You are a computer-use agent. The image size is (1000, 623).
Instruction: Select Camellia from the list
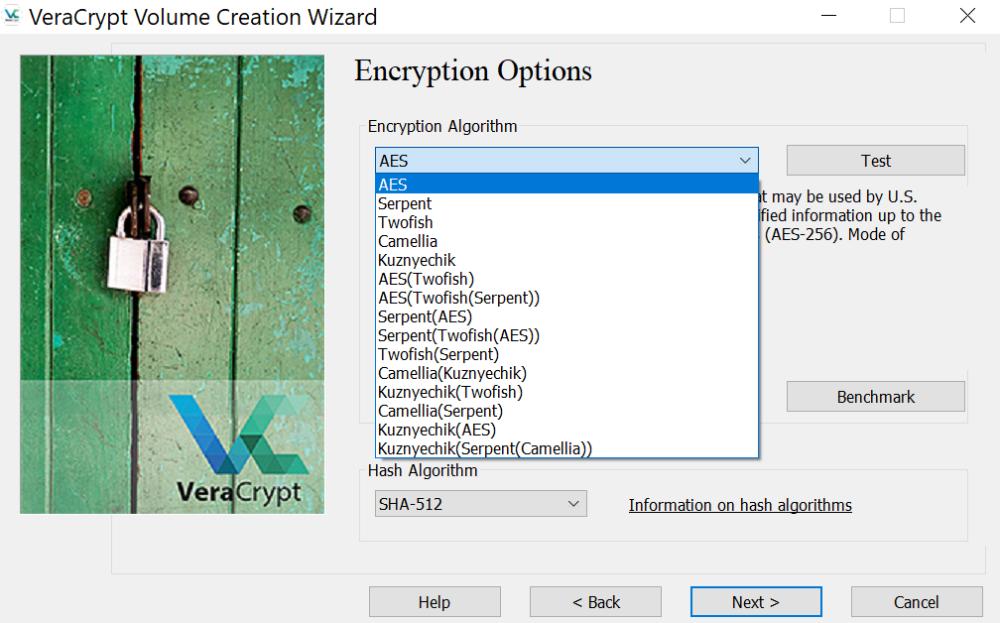point(567,241)
